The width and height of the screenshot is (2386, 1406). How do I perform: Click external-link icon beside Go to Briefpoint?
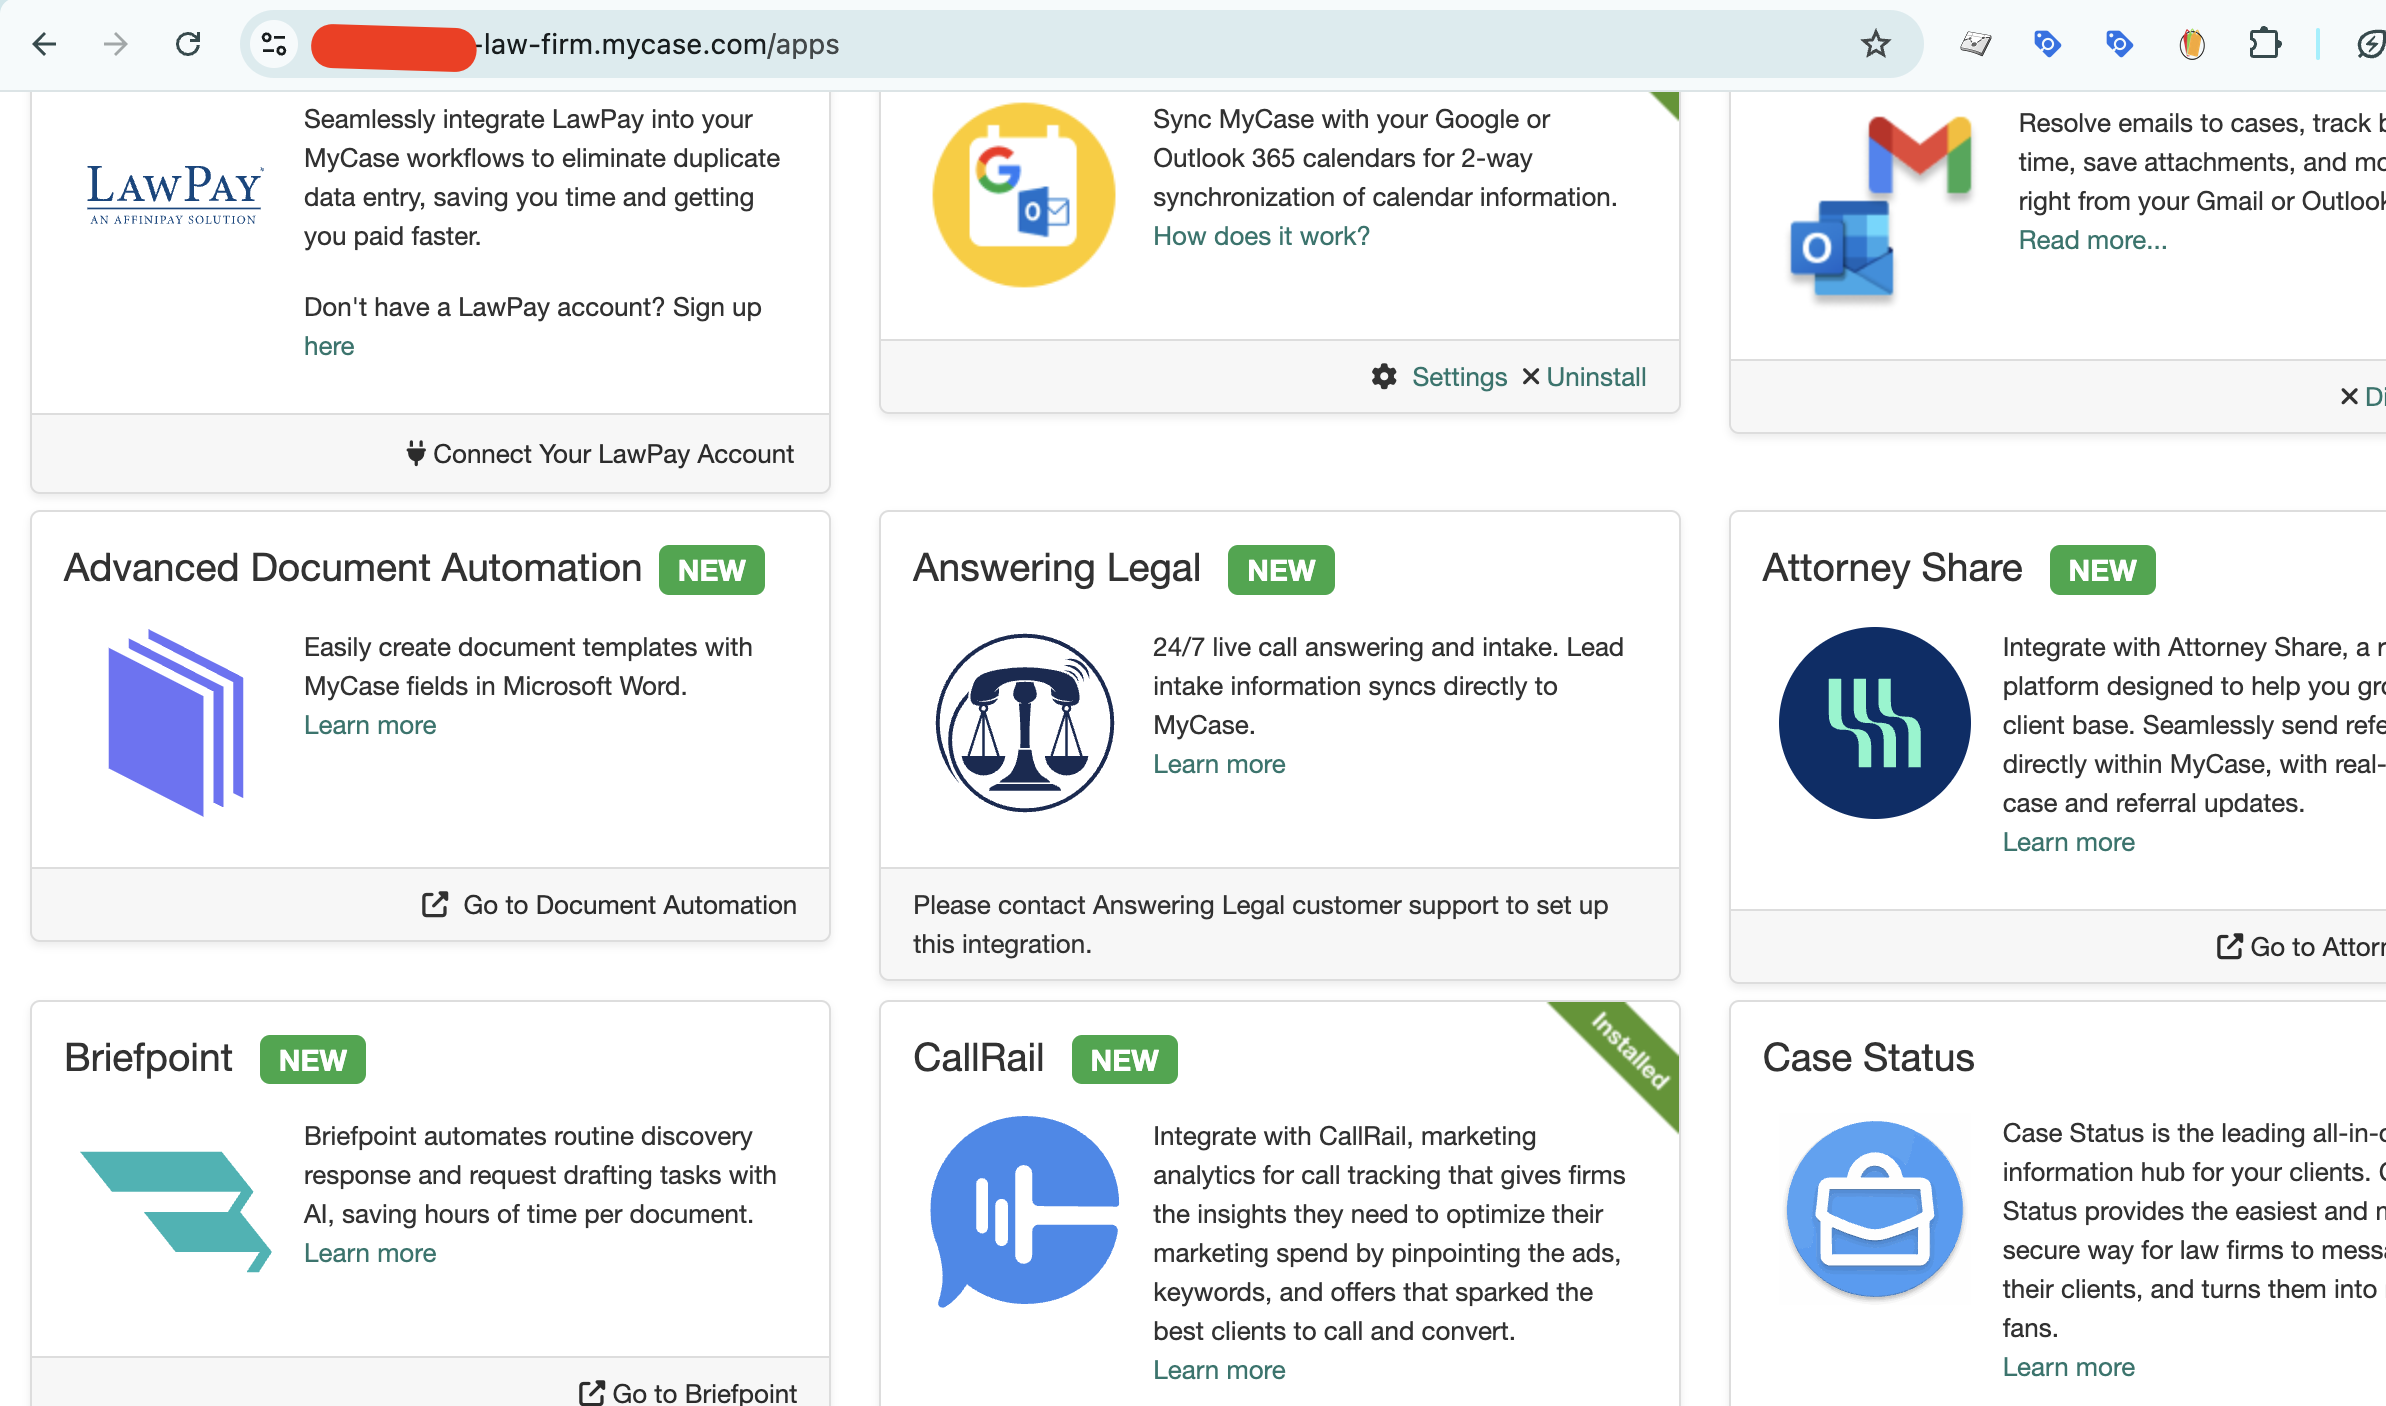coord(592,1393)
